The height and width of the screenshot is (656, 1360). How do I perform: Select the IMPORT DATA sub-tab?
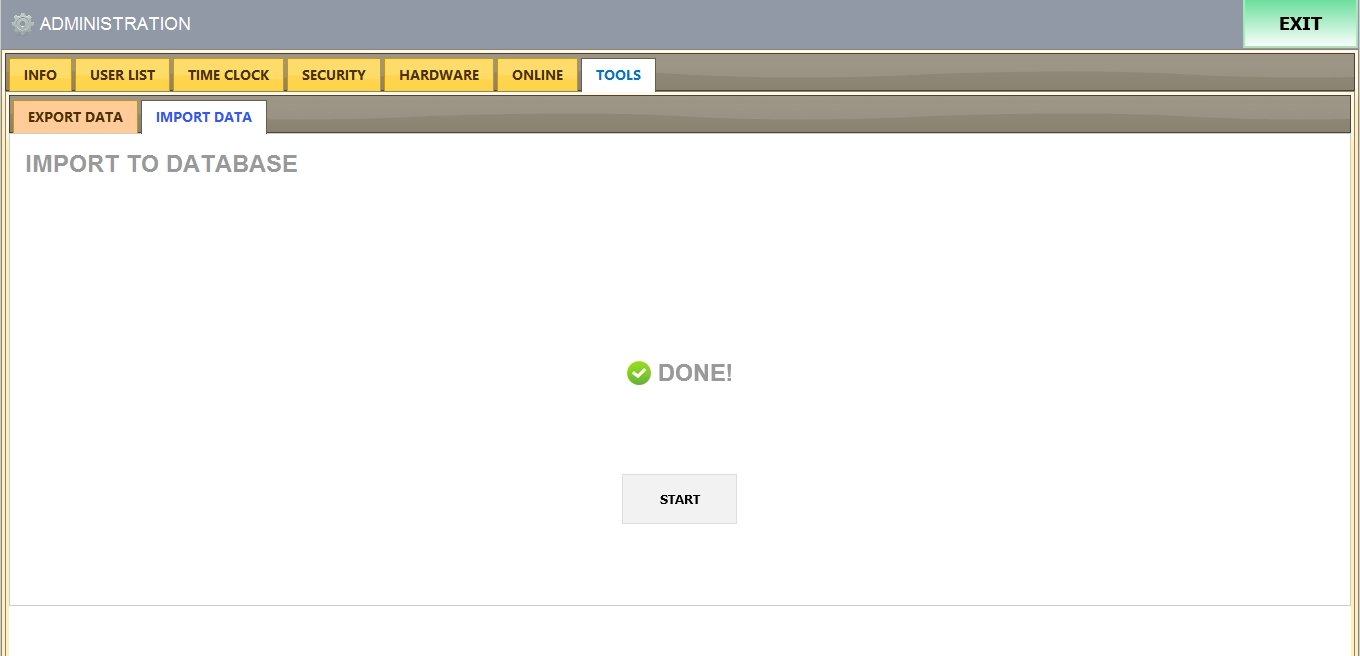[204, 117]
